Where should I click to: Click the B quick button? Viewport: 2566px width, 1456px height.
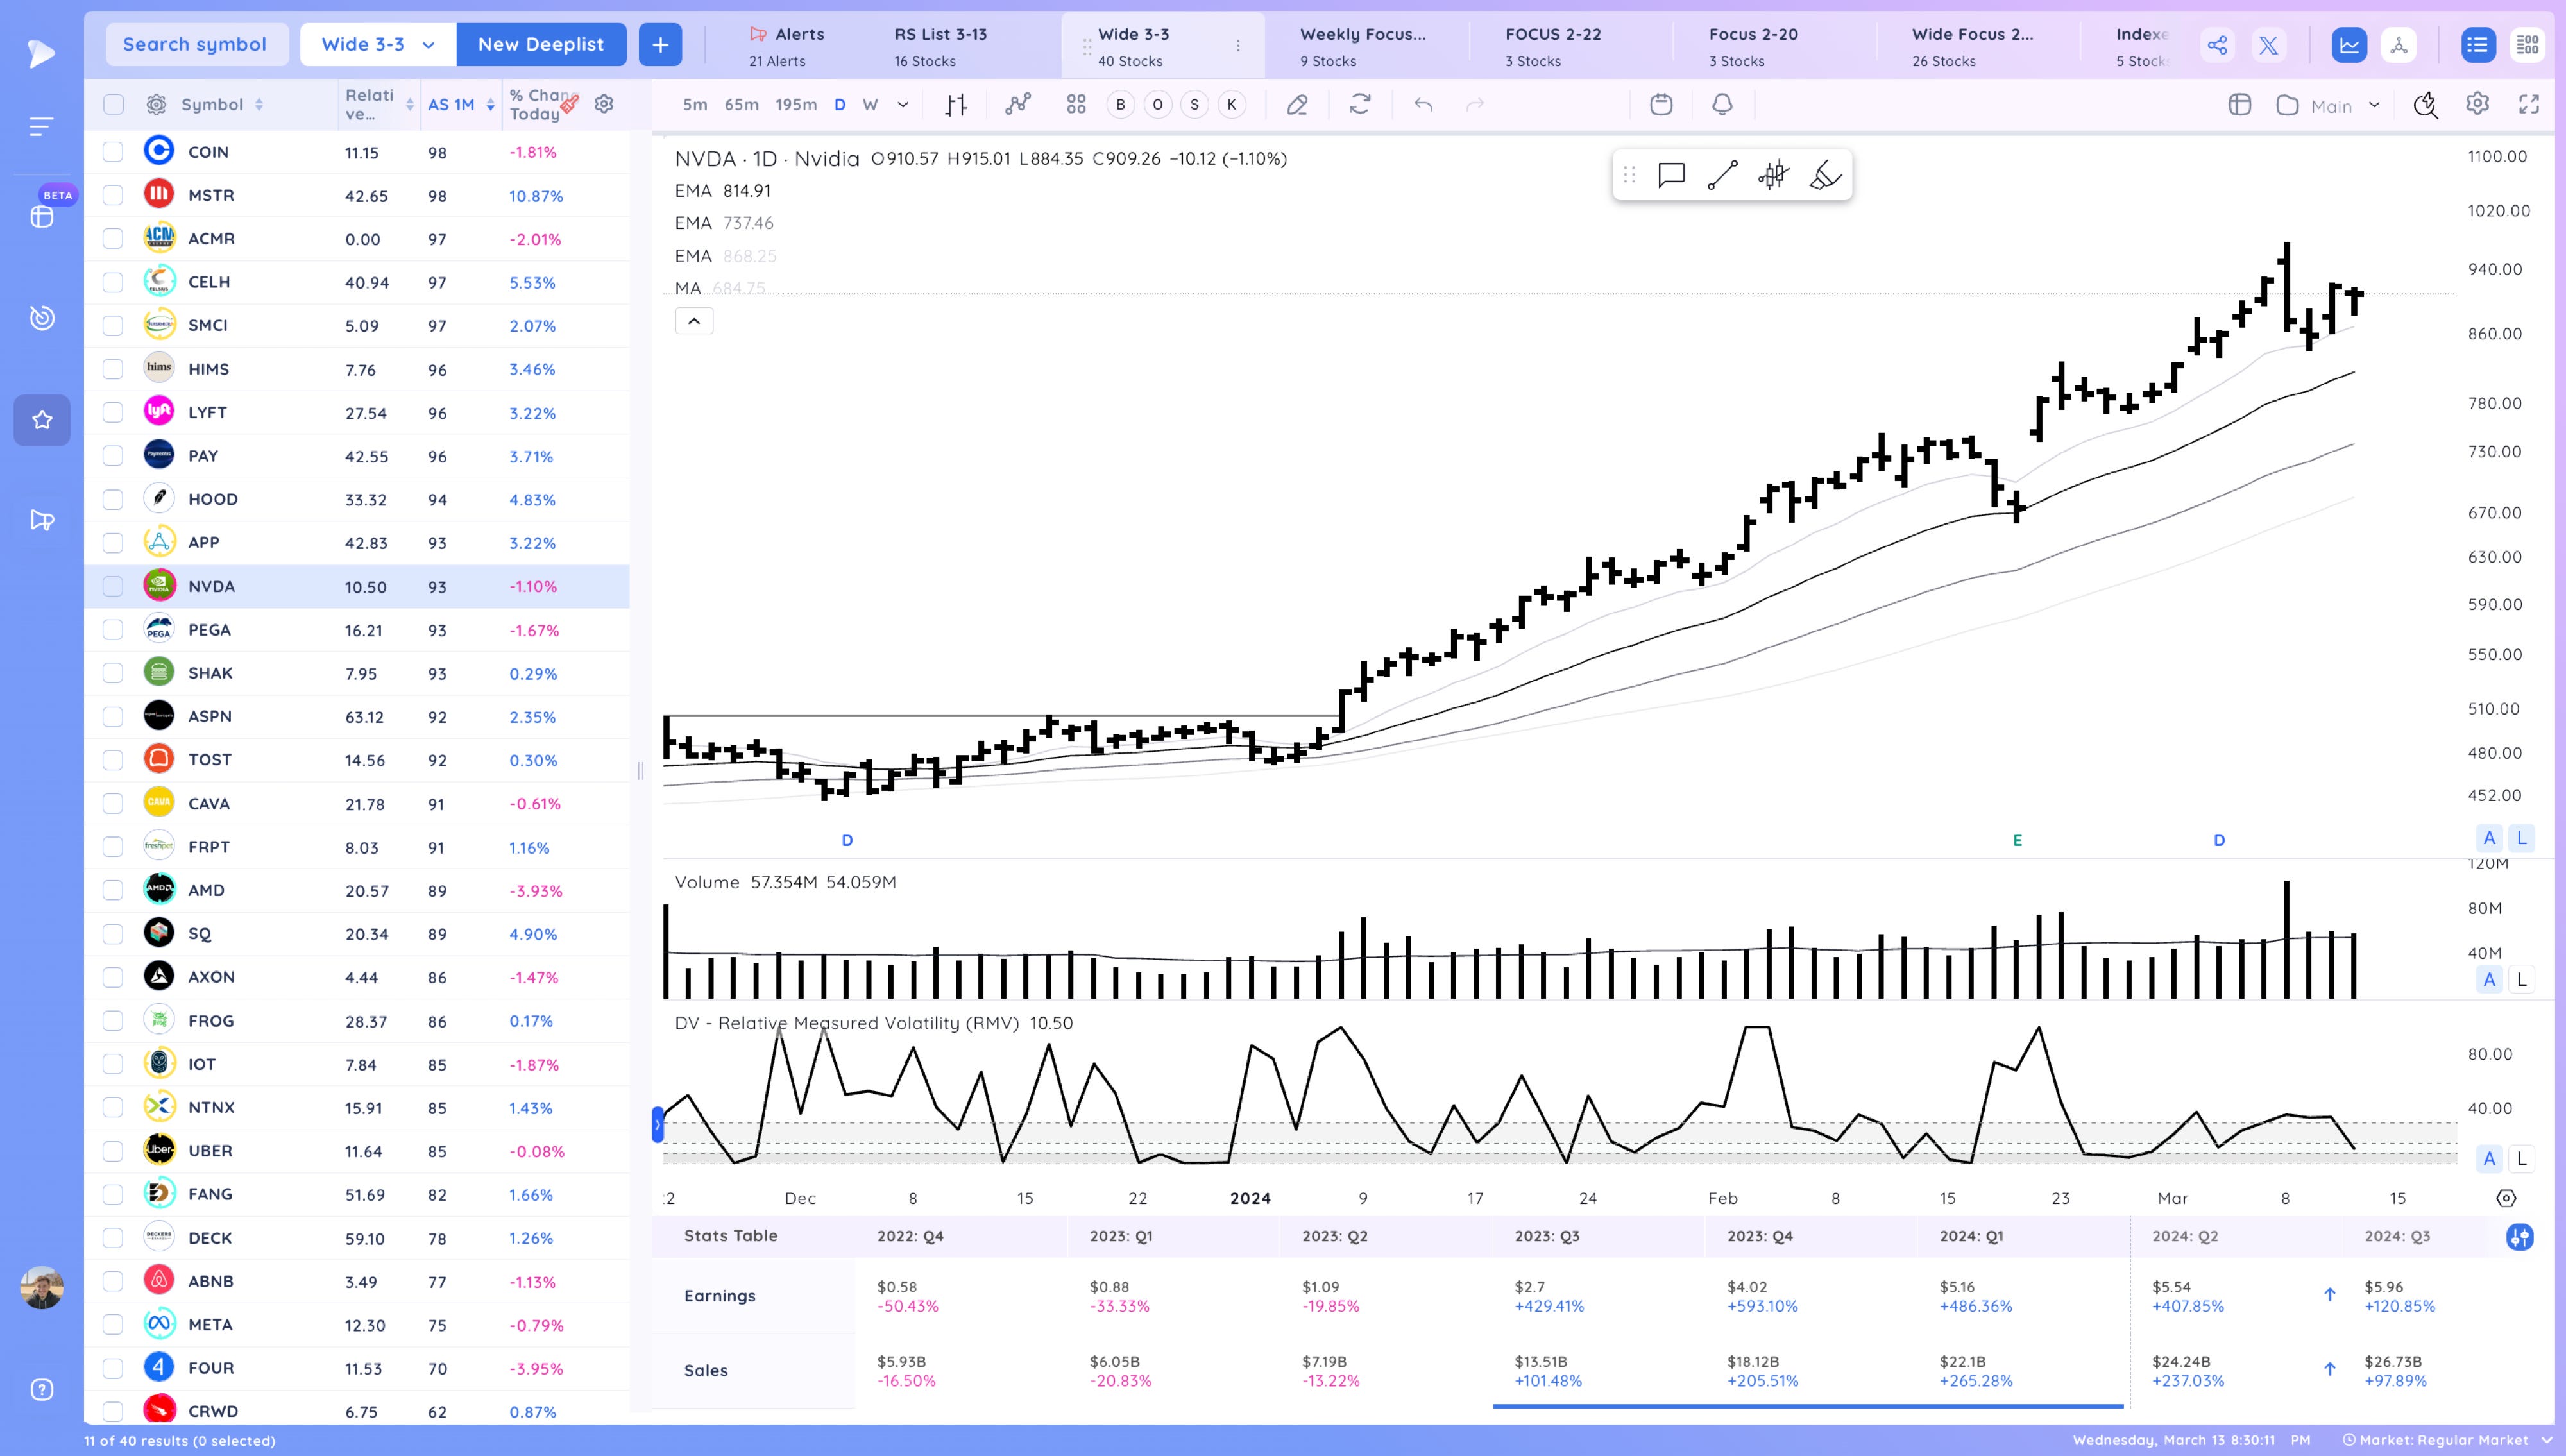coord(1120,105)
